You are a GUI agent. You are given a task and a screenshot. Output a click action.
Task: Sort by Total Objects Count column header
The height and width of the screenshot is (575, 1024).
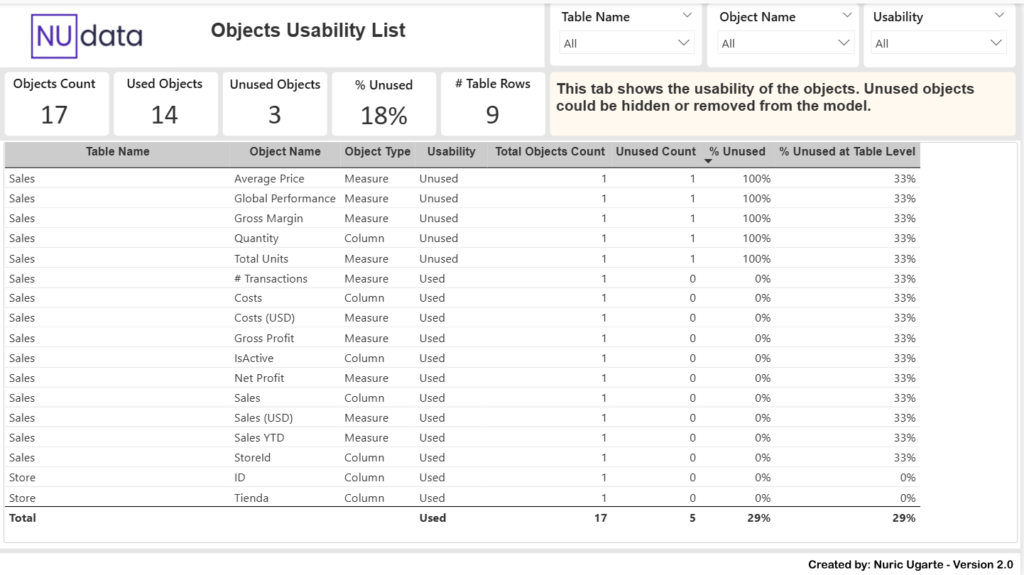[x=550, y=152]
